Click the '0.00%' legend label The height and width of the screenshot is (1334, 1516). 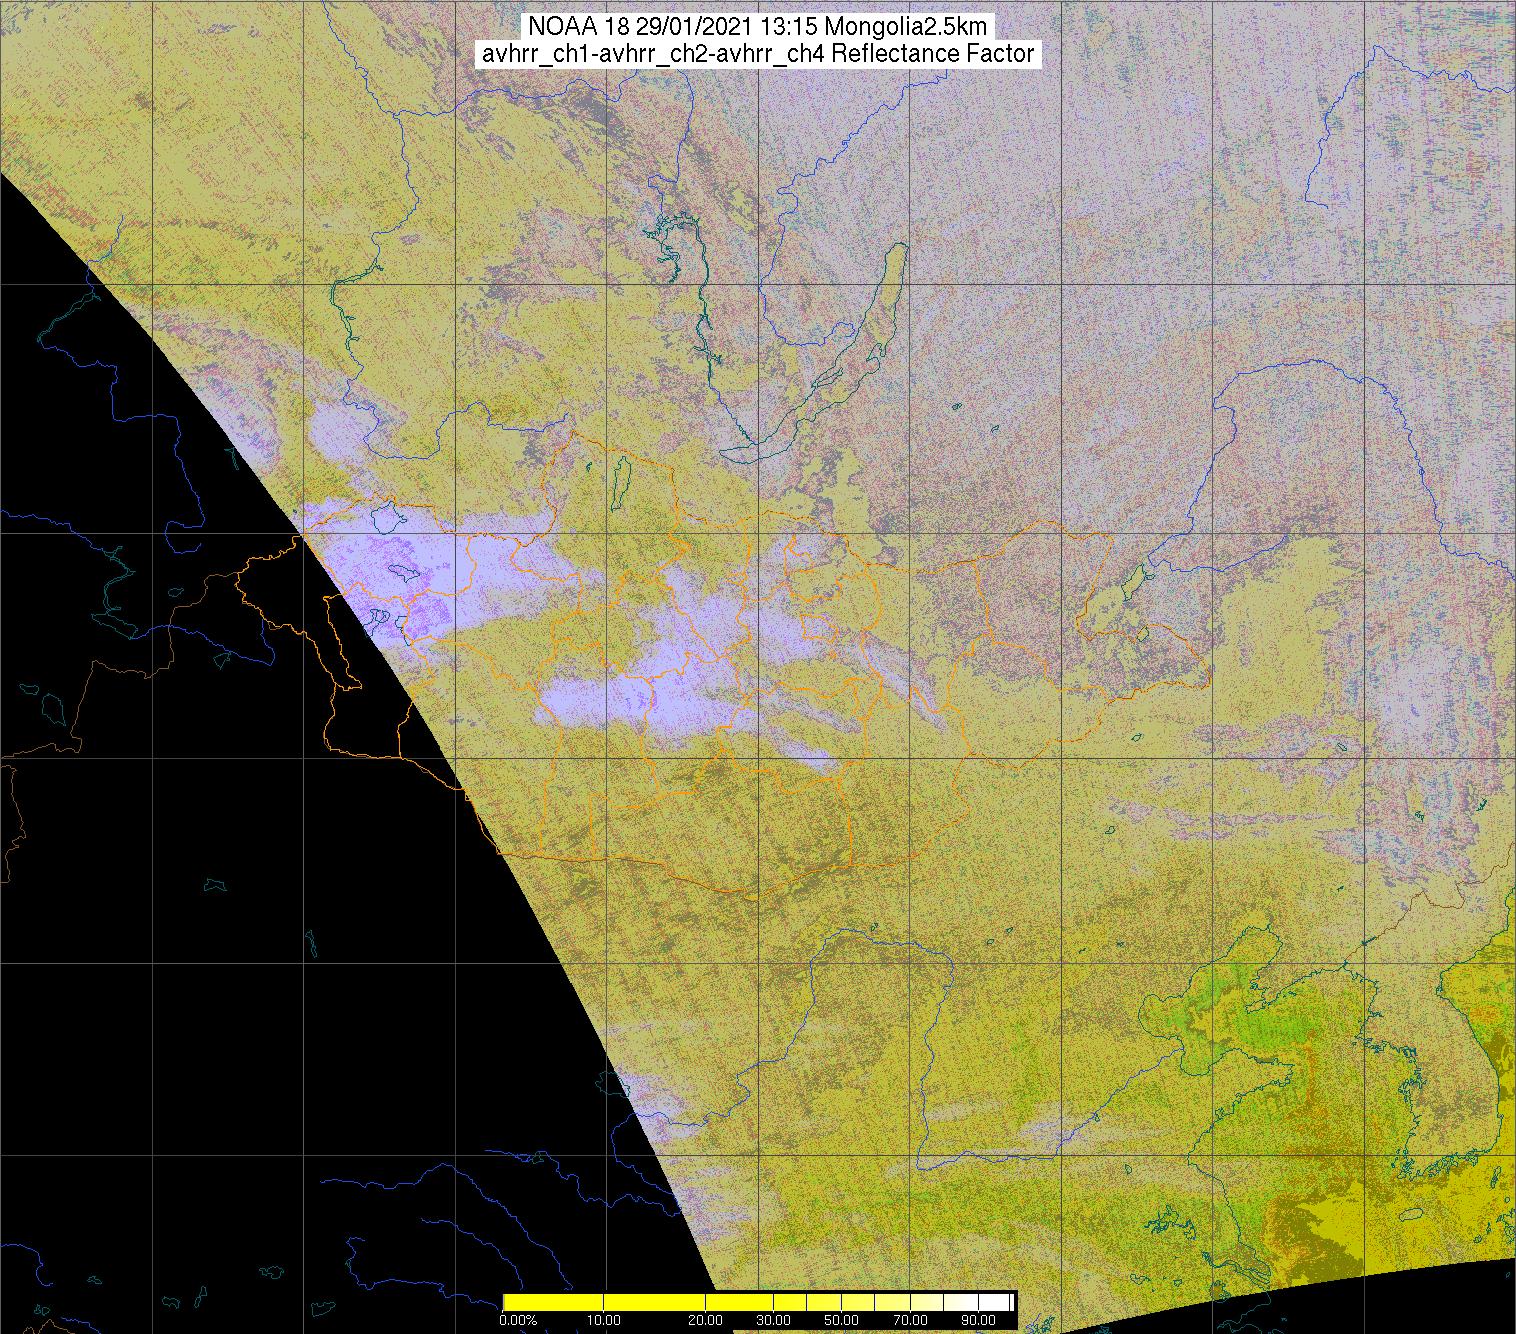tap(516, 1320)
